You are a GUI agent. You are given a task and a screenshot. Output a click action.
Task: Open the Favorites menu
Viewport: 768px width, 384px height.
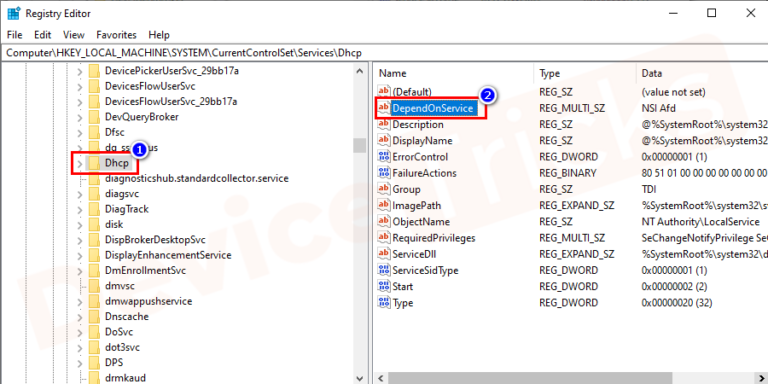(x=116, y=35)
